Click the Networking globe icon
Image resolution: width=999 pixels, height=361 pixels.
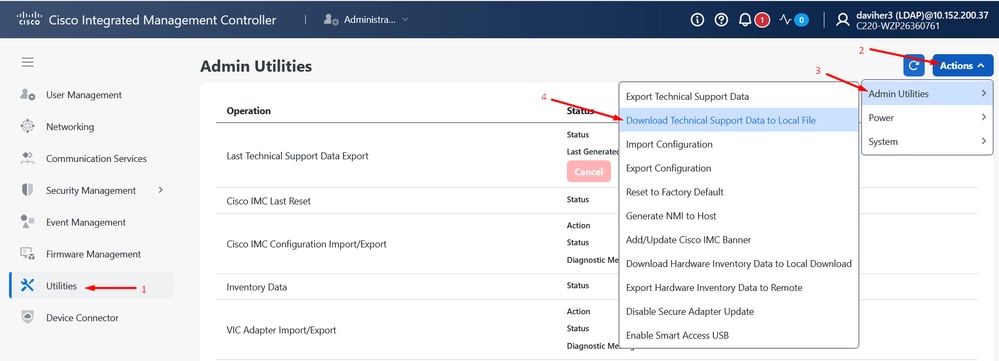tap(27, 126)
